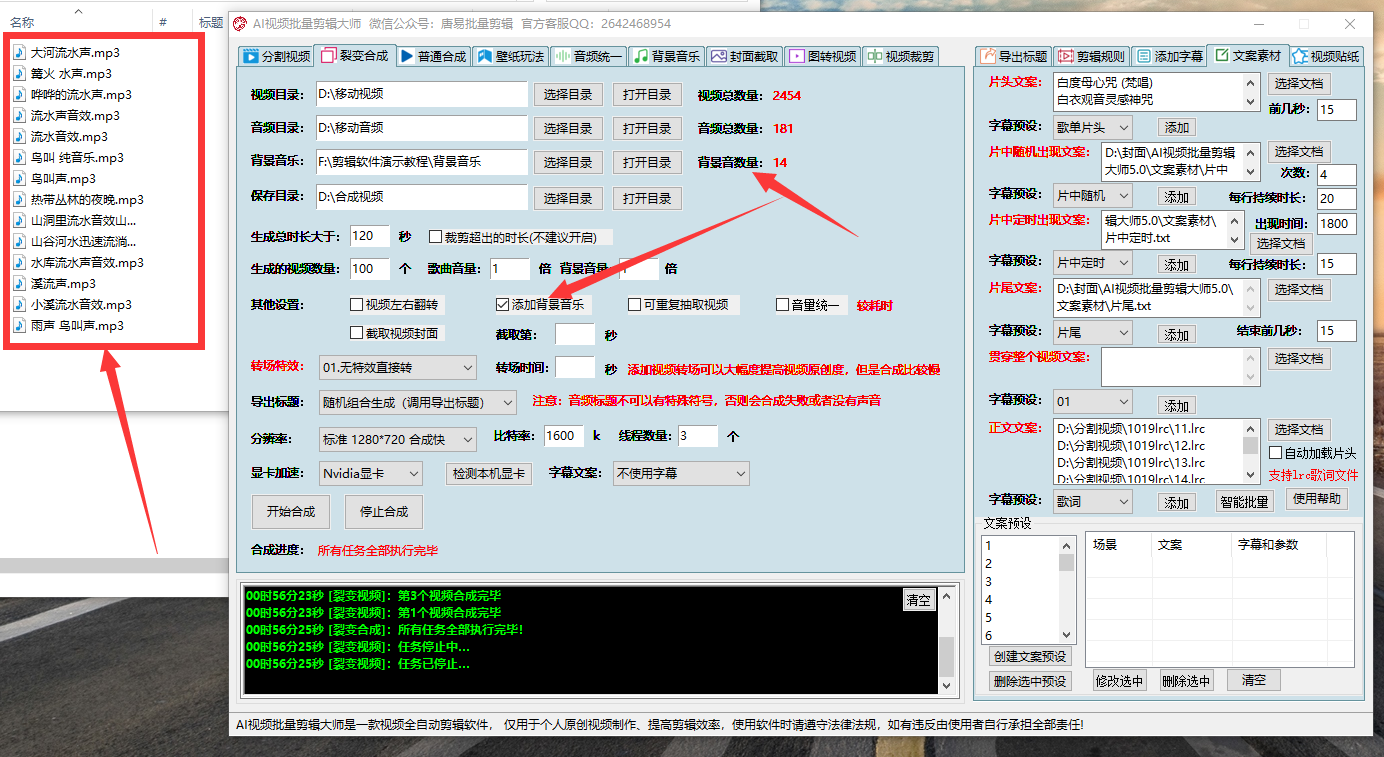Screen dimensions: 1384x757
Task: Click the 分割视频 tab icon
Action: coord(251,57)
